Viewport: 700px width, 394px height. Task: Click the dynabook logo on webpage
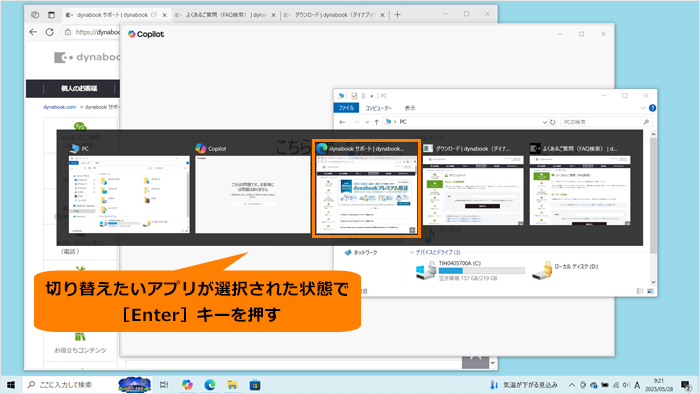(x=87, y=58)
